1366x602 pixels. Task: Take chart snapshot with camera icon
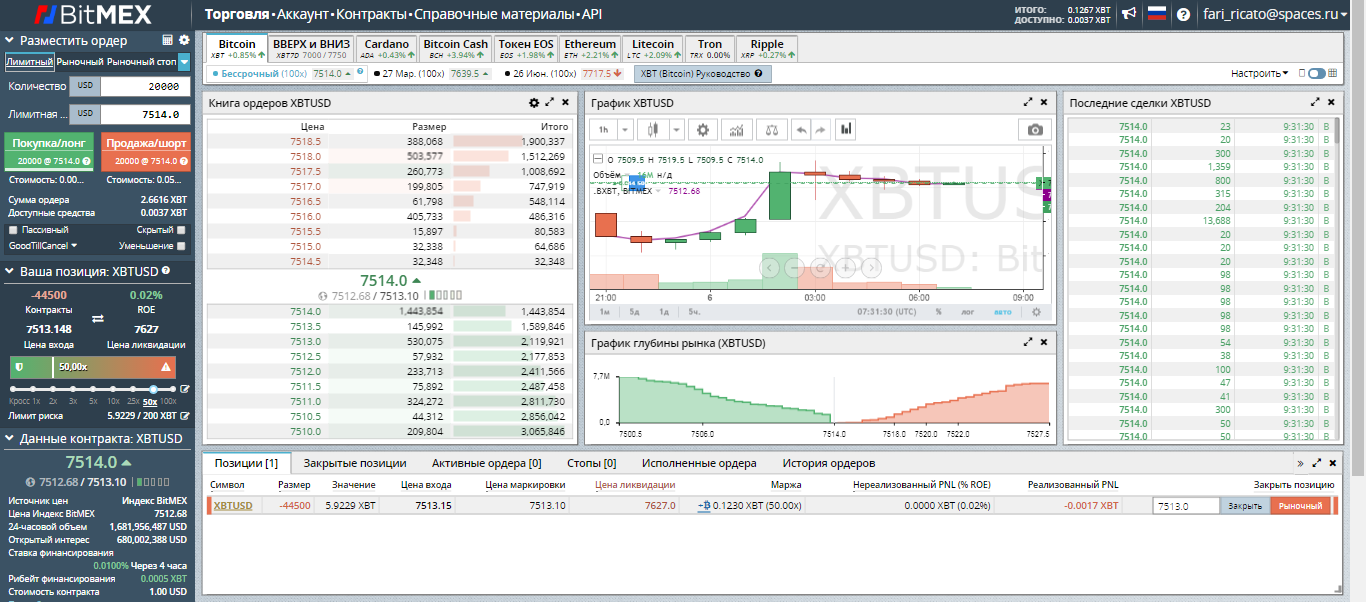(1035, 129)
